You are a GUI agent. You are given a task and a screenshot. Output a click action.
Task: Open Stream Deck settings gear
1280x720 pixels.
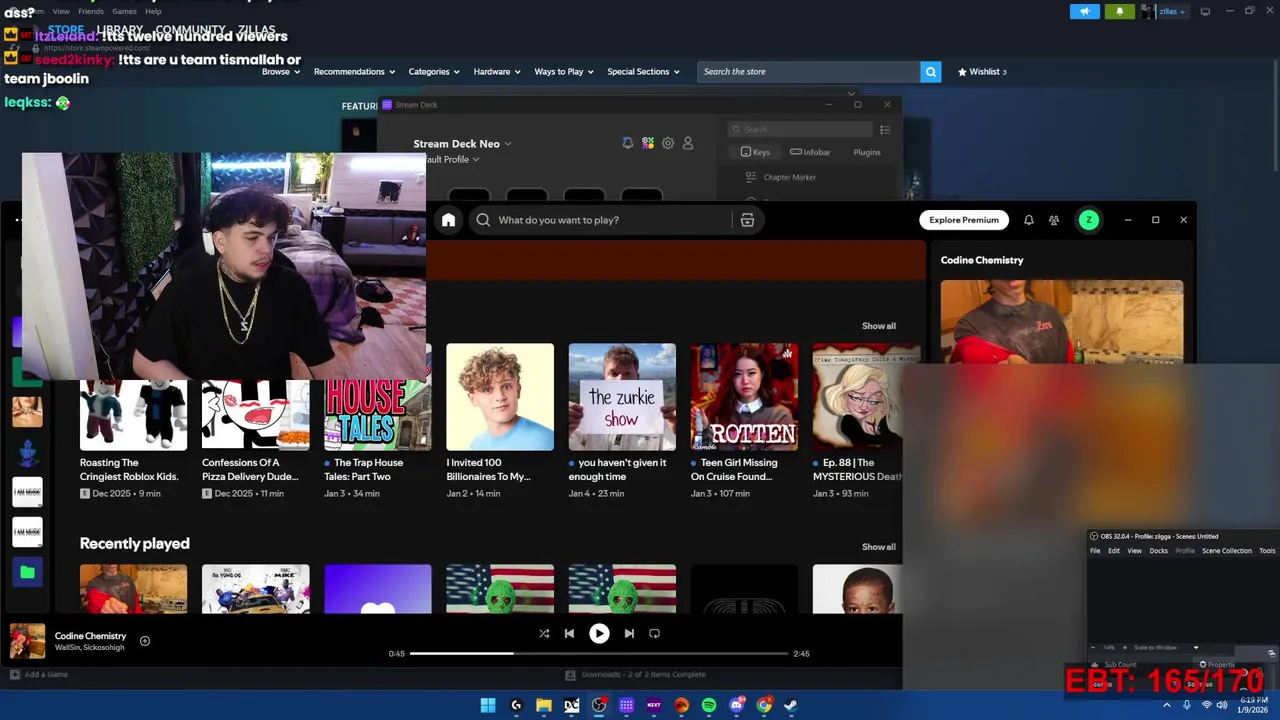(668, 143)
